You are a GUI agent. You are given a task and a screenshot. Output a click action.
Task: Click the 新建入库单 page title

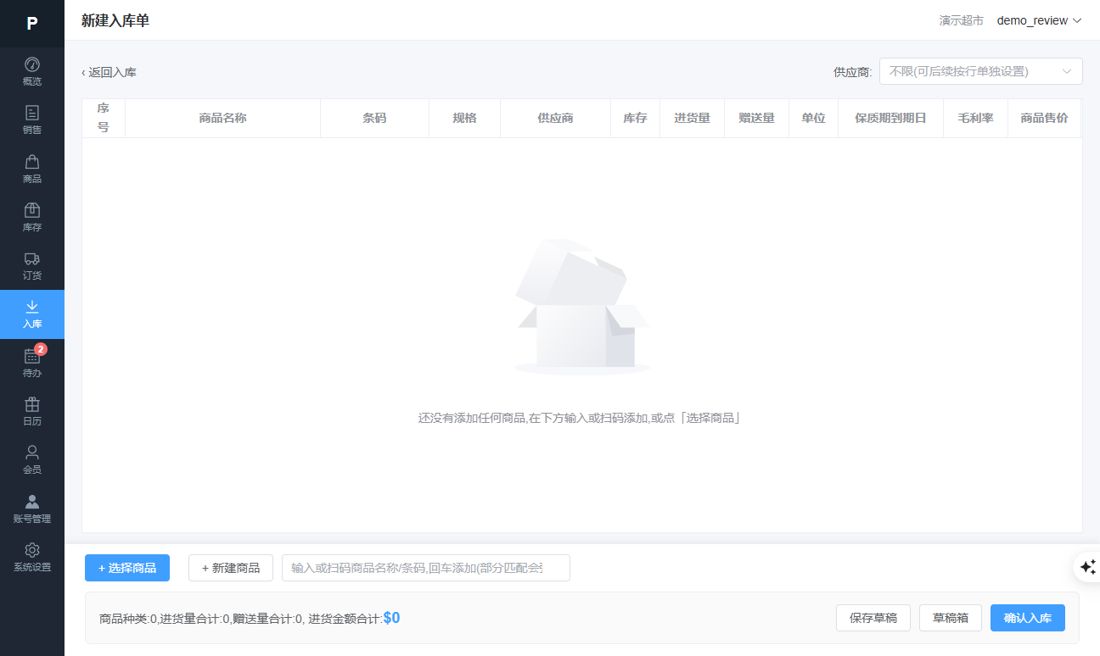[x=115, y=21]
